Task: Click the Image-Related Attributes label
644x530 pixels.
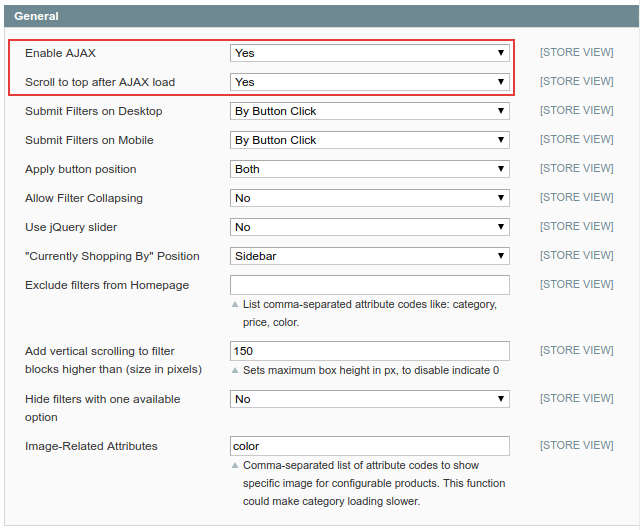Action: pos(91,446)
